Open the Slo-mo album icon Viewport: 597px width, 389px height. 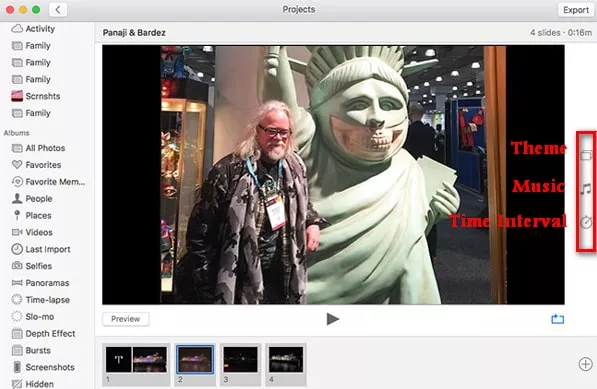pyautogui.click(x=17, y=316)
